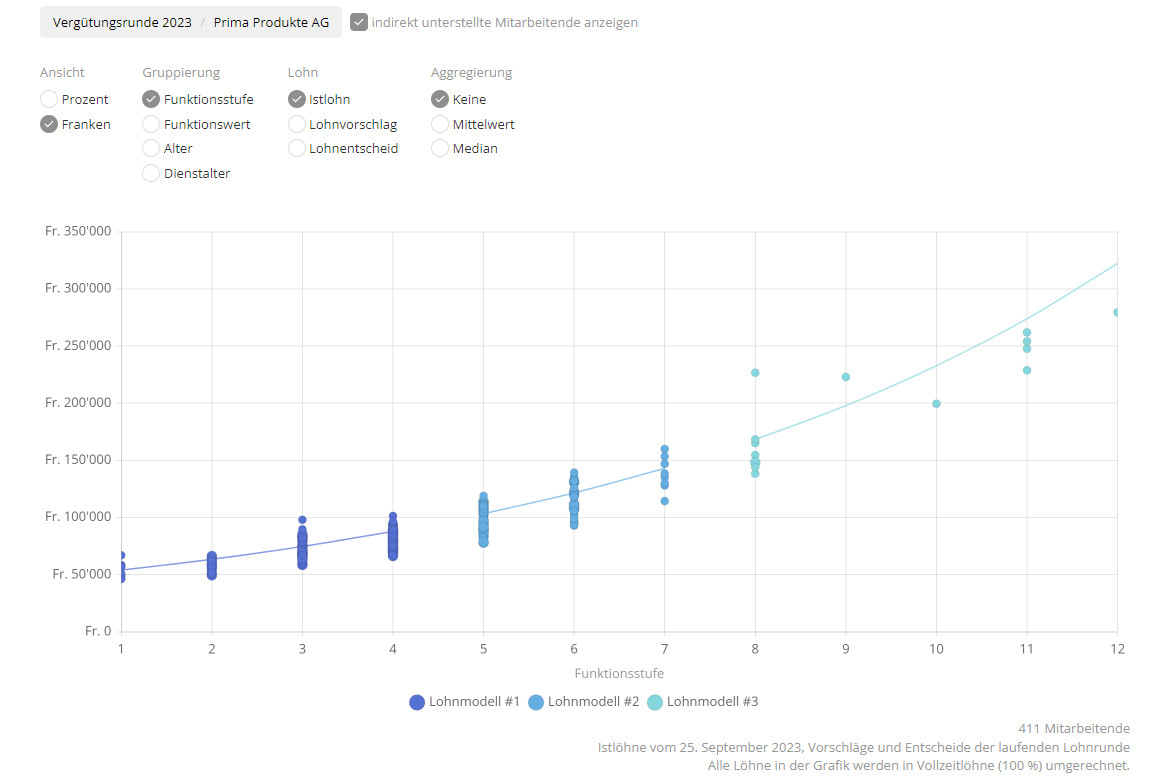Set aggregation to Keine

pos(440,99)
